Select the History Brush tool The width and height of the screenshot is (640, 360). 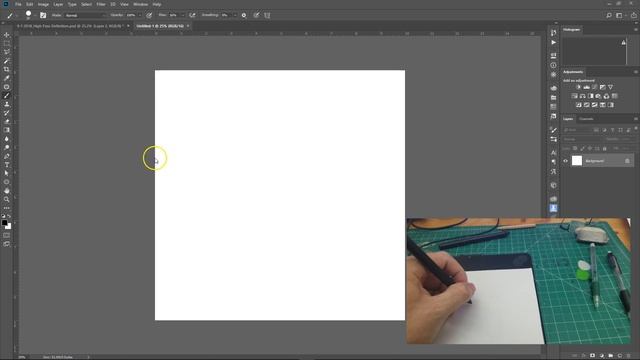[x=7, y=113]
